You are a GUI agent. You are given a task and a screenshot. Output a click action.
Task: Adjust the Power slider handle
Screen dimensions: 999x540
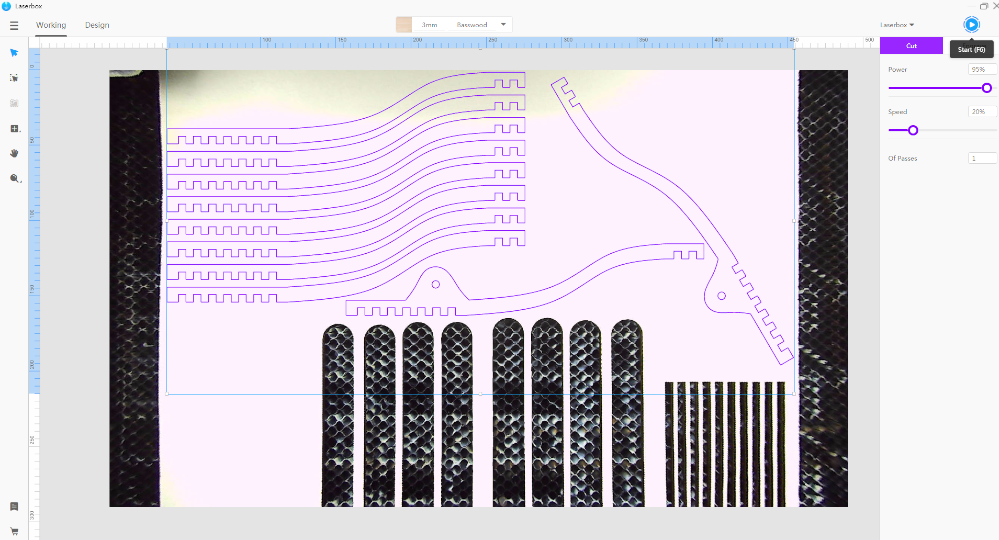point(986,88)
